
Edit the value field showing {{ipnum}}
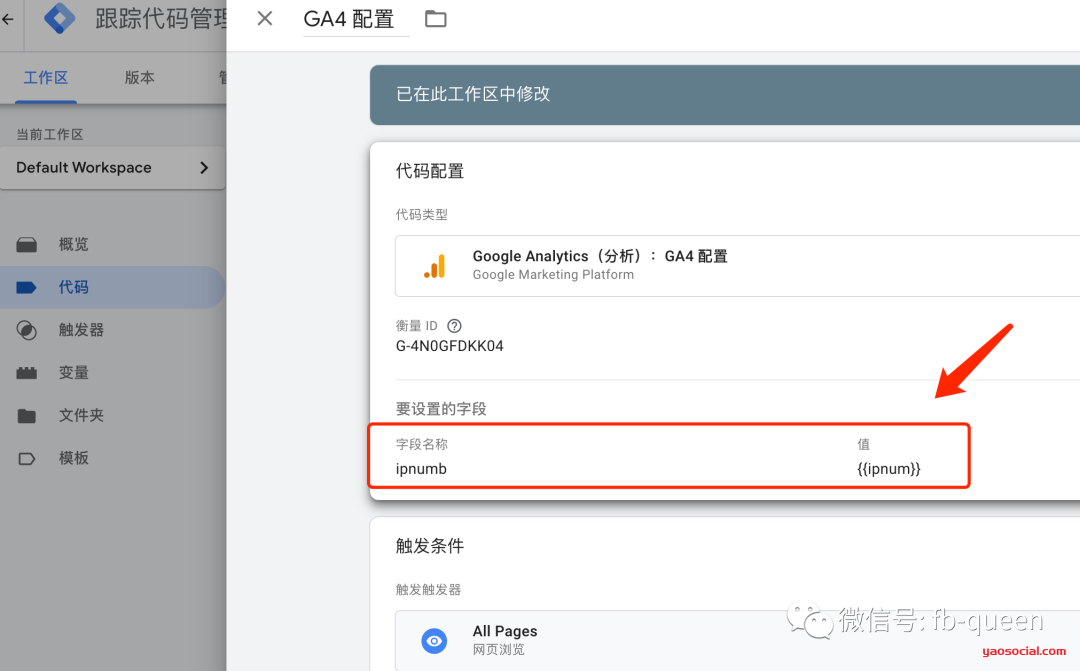coord(889,468)
